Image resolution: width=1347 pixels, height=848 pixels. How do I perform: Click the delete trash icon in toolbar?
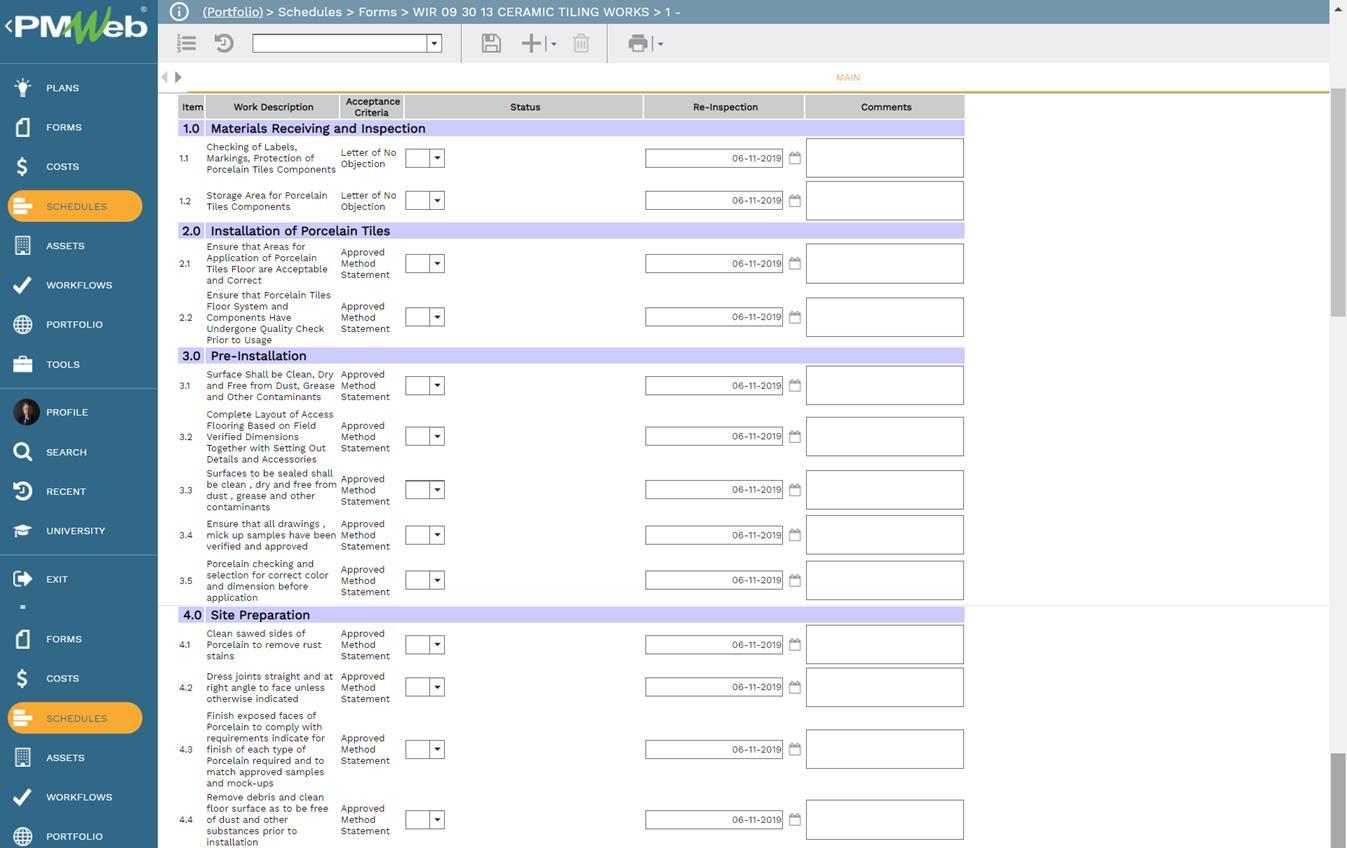pyautogui.click(x=581, y=43)
